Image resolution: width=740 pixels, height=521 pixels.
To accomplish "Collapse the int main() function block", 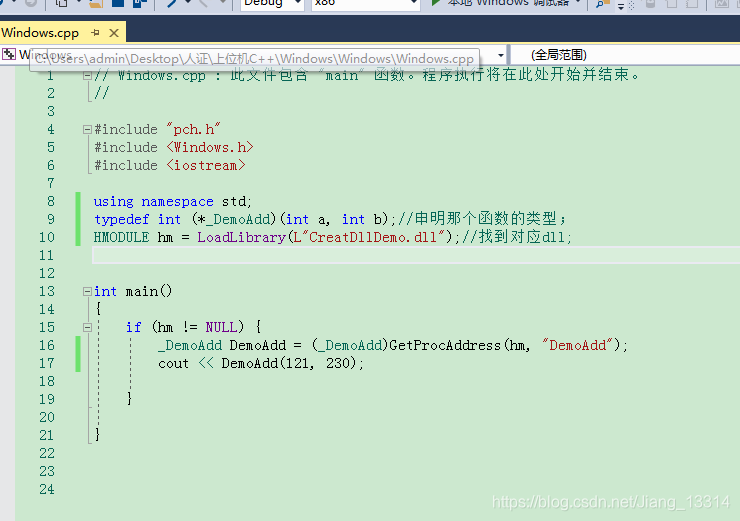I will coord(87,292).
